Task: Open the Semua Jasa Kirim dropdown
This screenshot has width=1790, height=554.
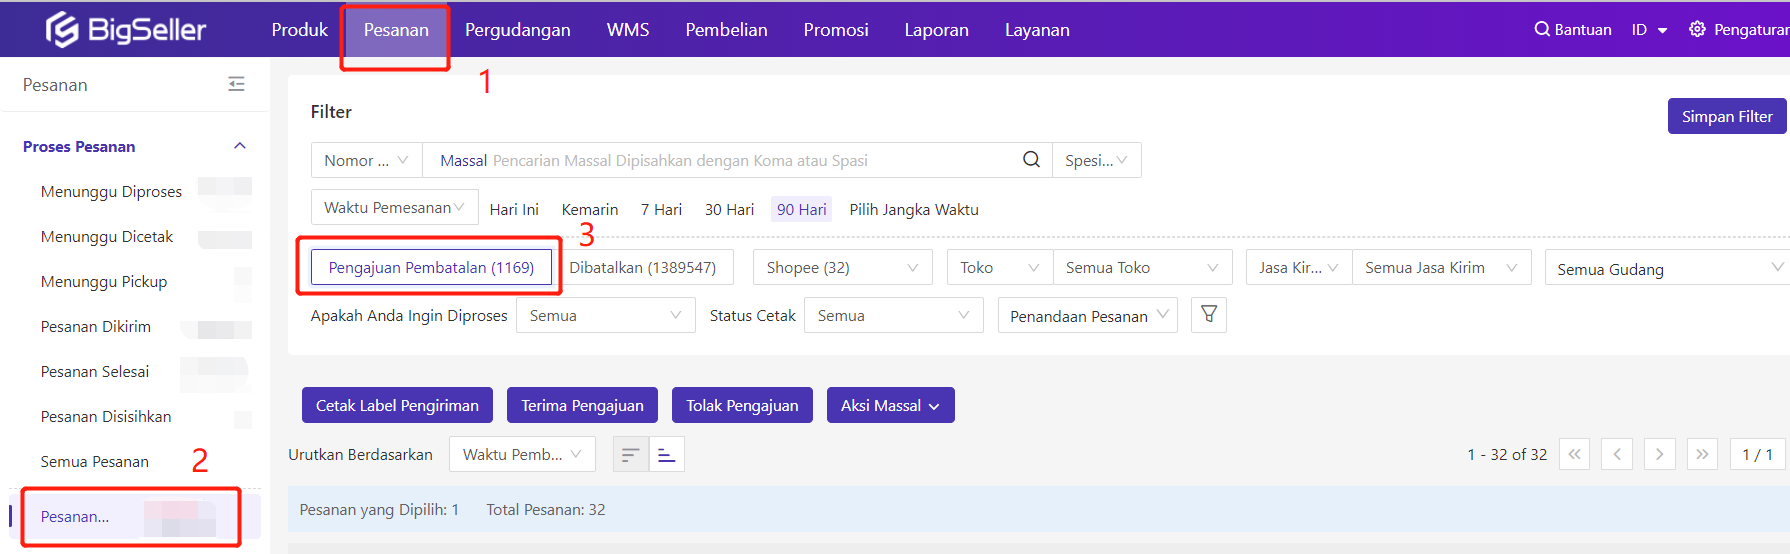Action: (1441, 268)
